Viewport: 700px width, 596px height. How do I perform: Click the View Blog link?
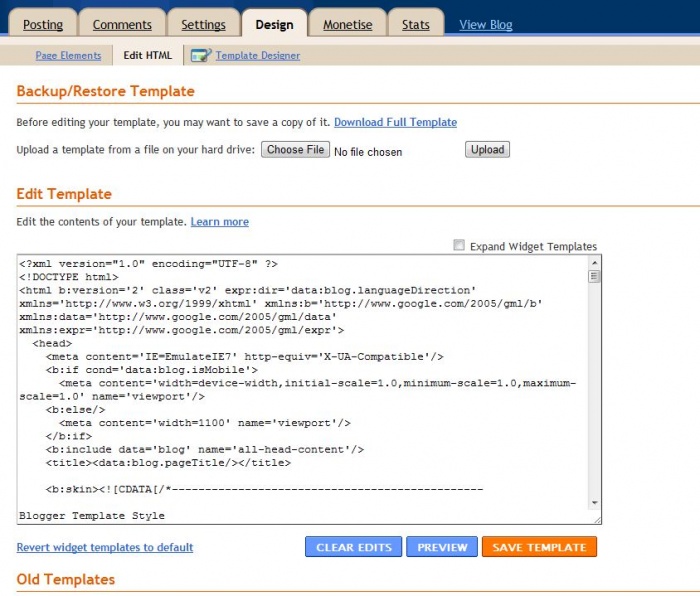coord(486,24)
